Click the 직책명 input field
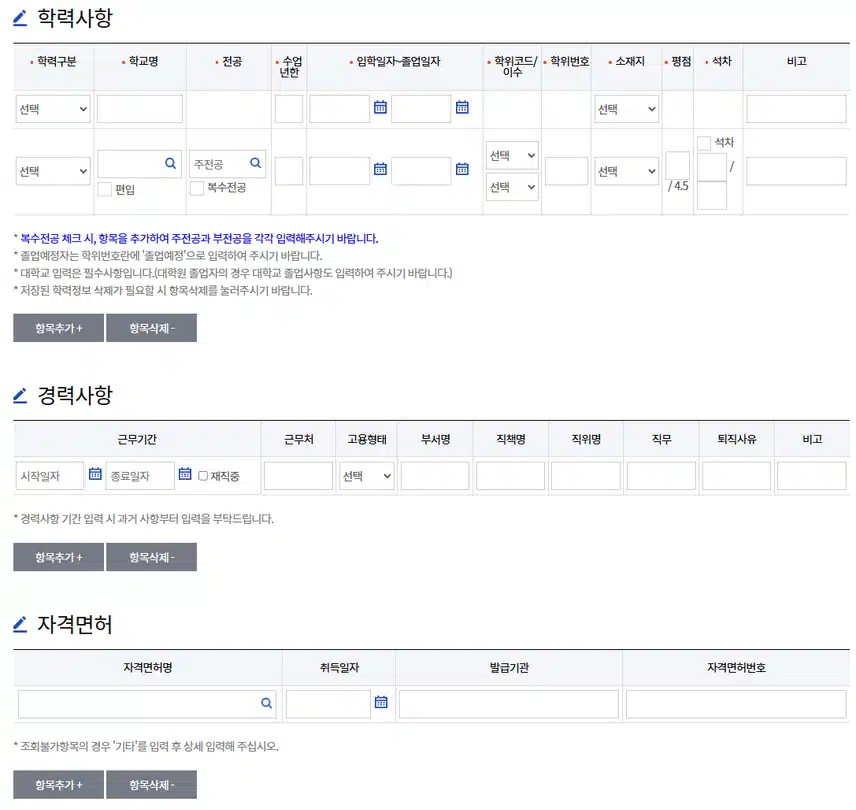The height and width of the screenshot is (810, 856). (510, 476)
